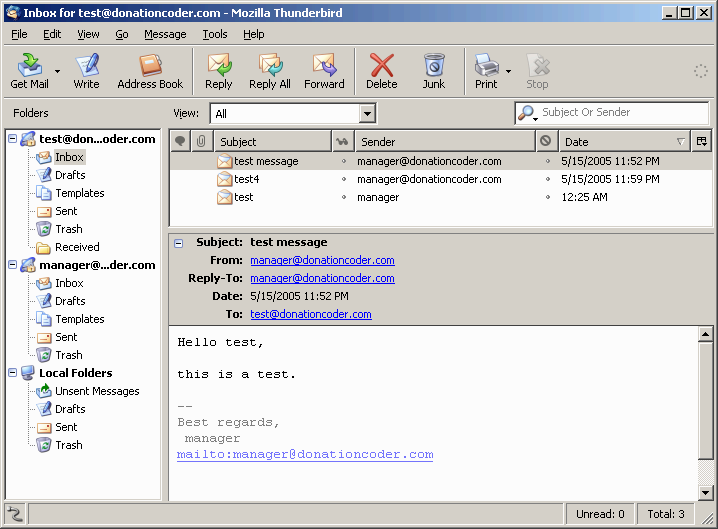Mark message as Junk
718x529 pixels.
click(434, 71)
